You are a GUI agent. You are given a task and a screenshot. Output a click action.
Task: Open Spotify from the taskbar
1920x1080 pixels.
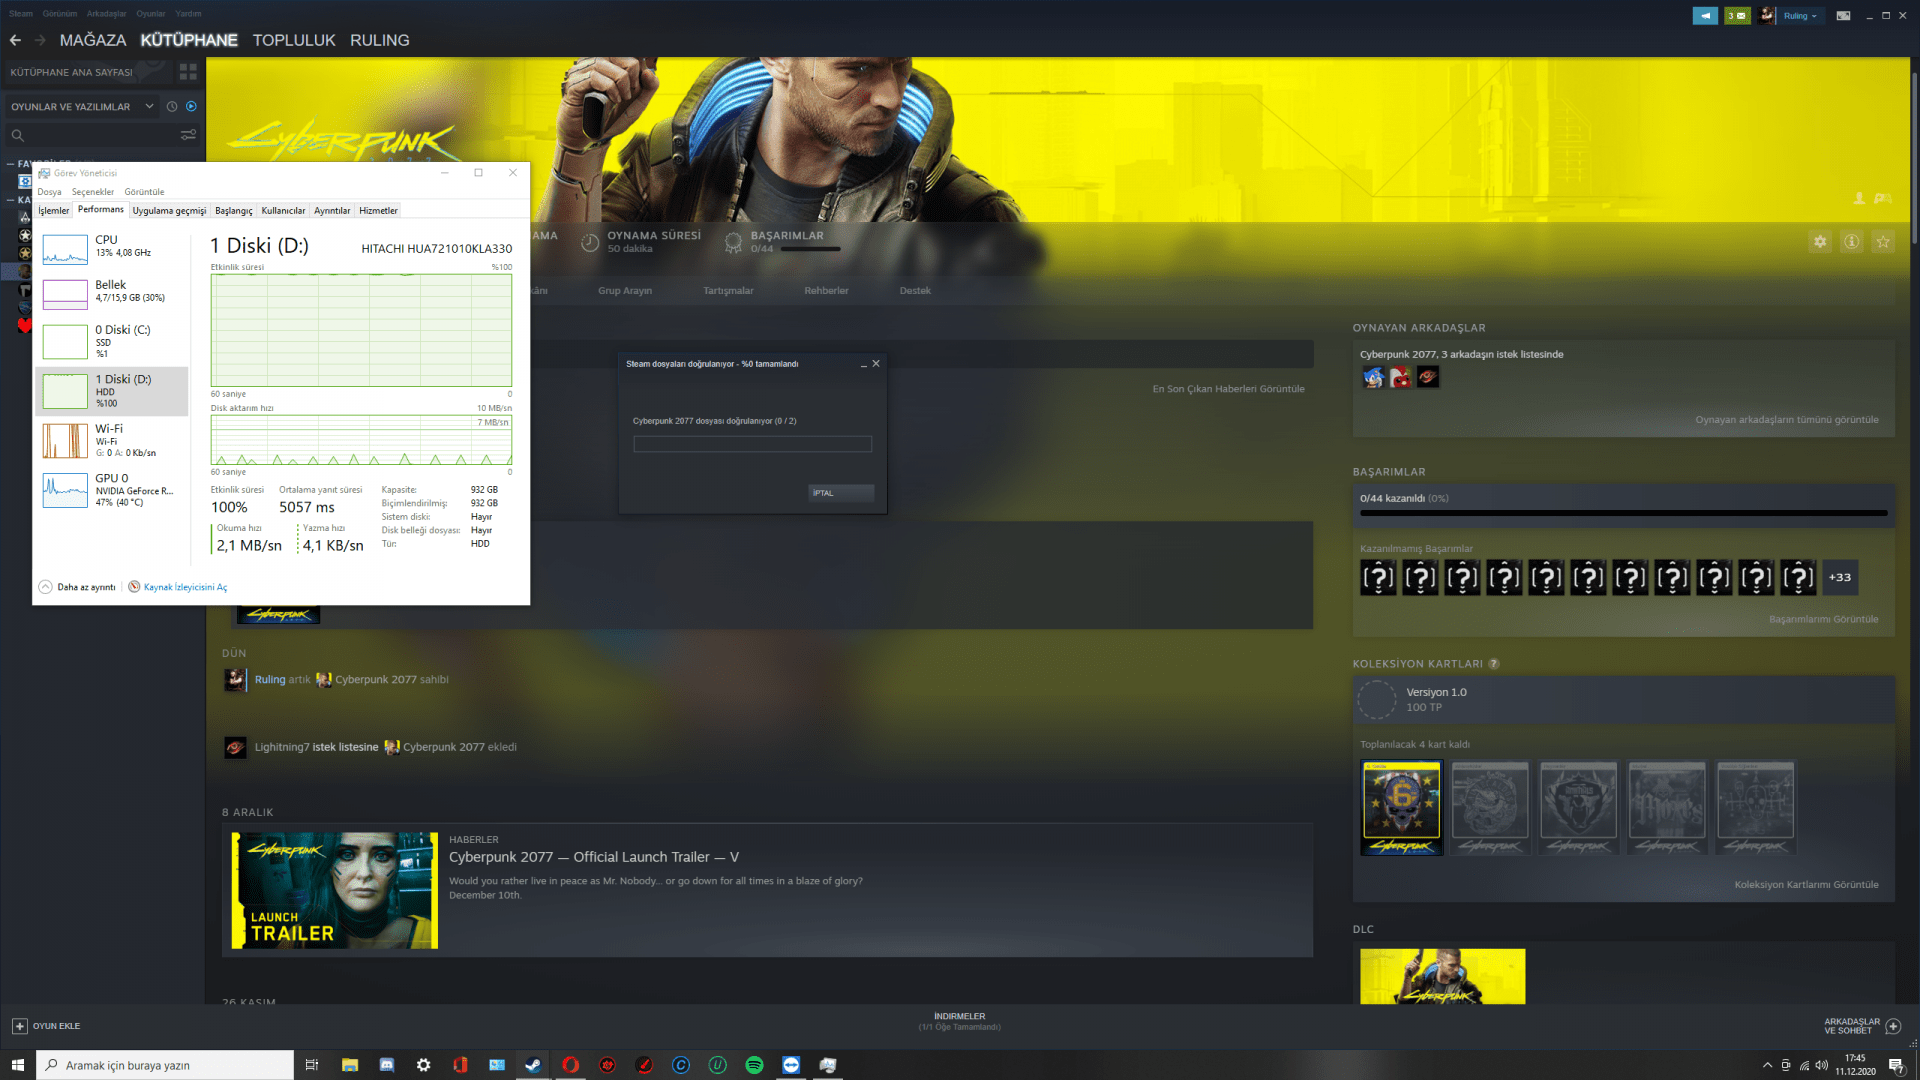(754, 1065)
